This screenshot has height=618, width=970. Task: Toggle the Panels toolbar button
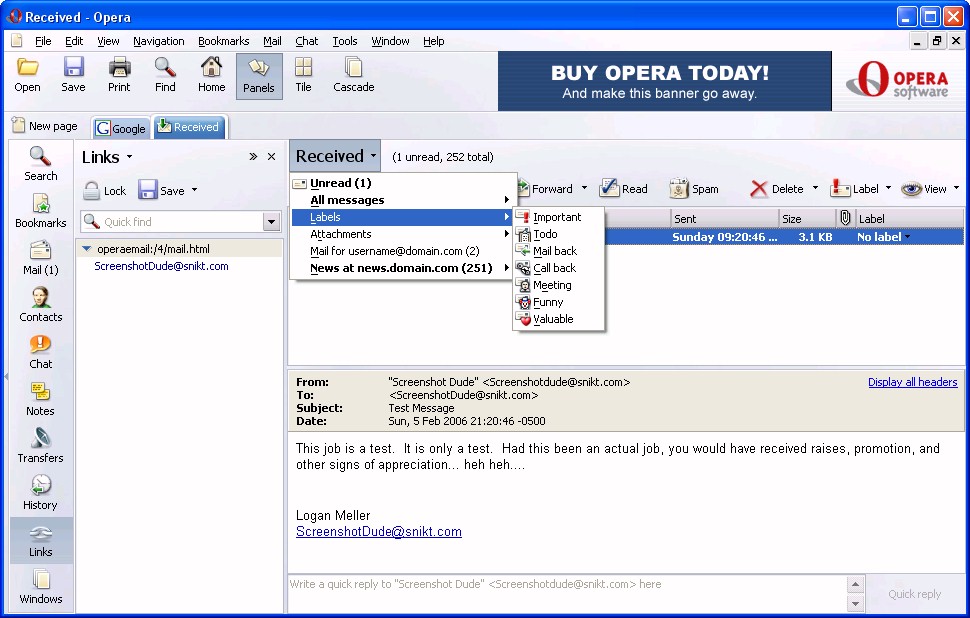point(259,75)
